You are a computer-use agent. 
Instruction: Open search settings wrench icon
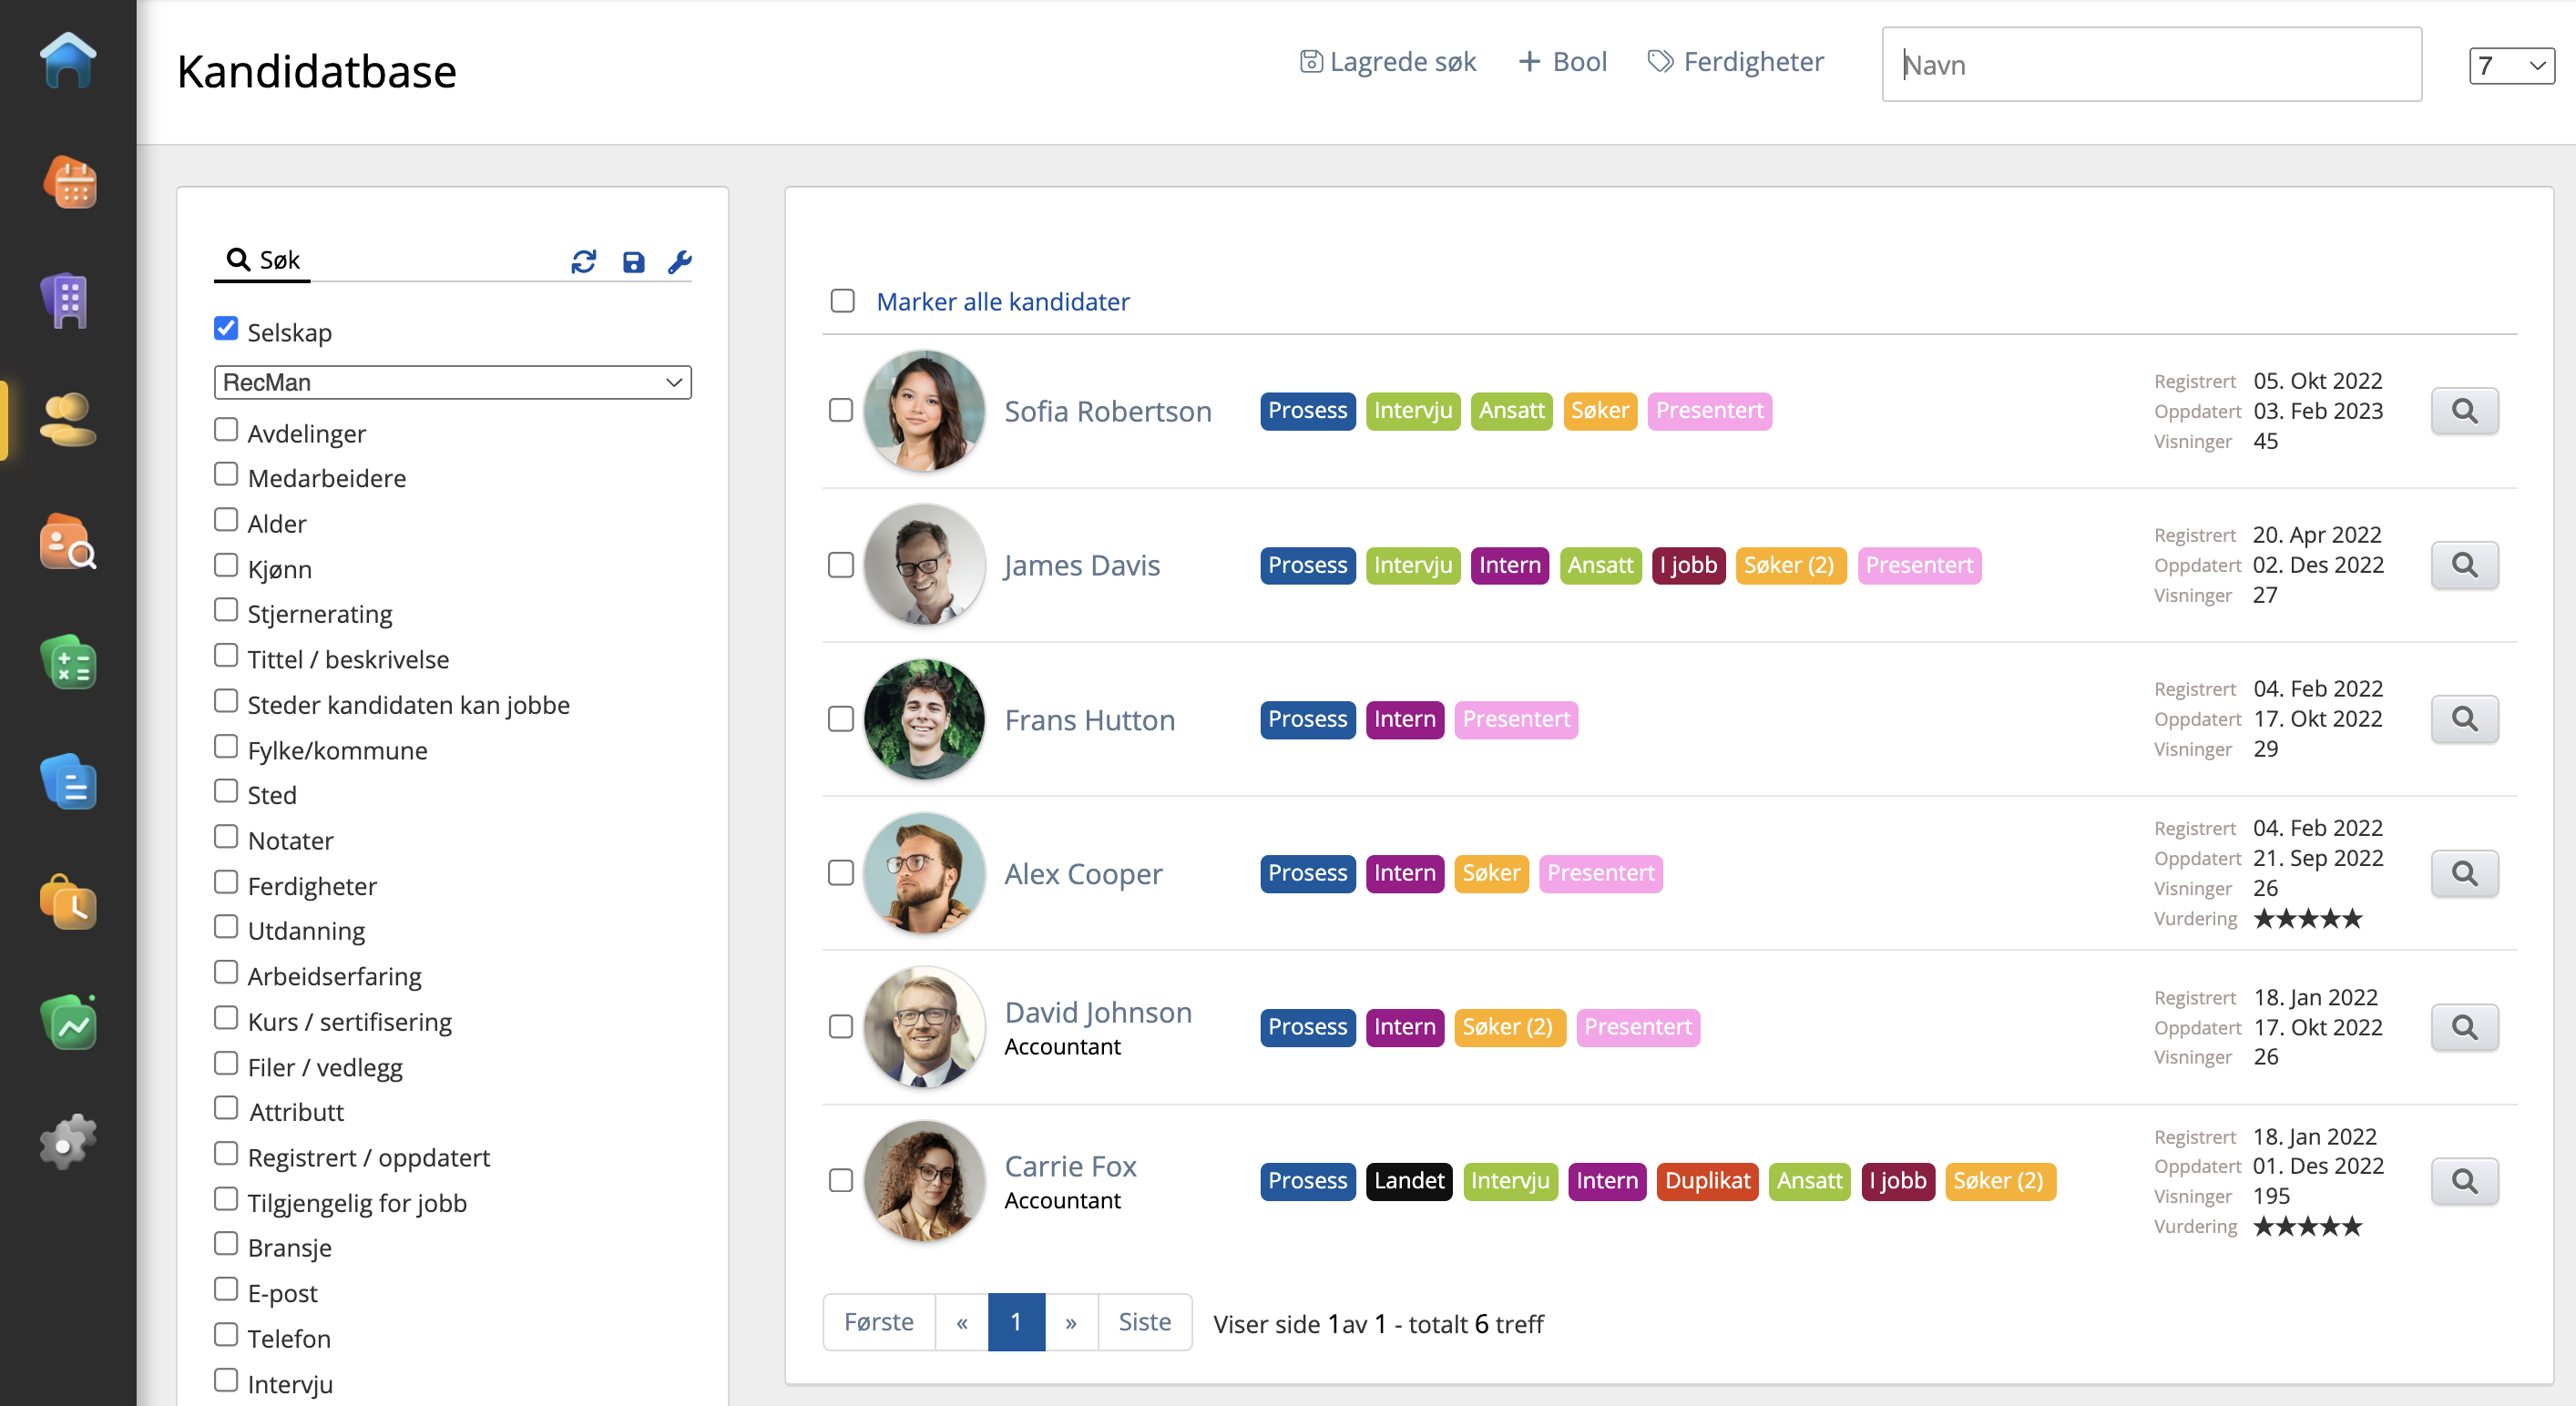click(x=680, y=262)
